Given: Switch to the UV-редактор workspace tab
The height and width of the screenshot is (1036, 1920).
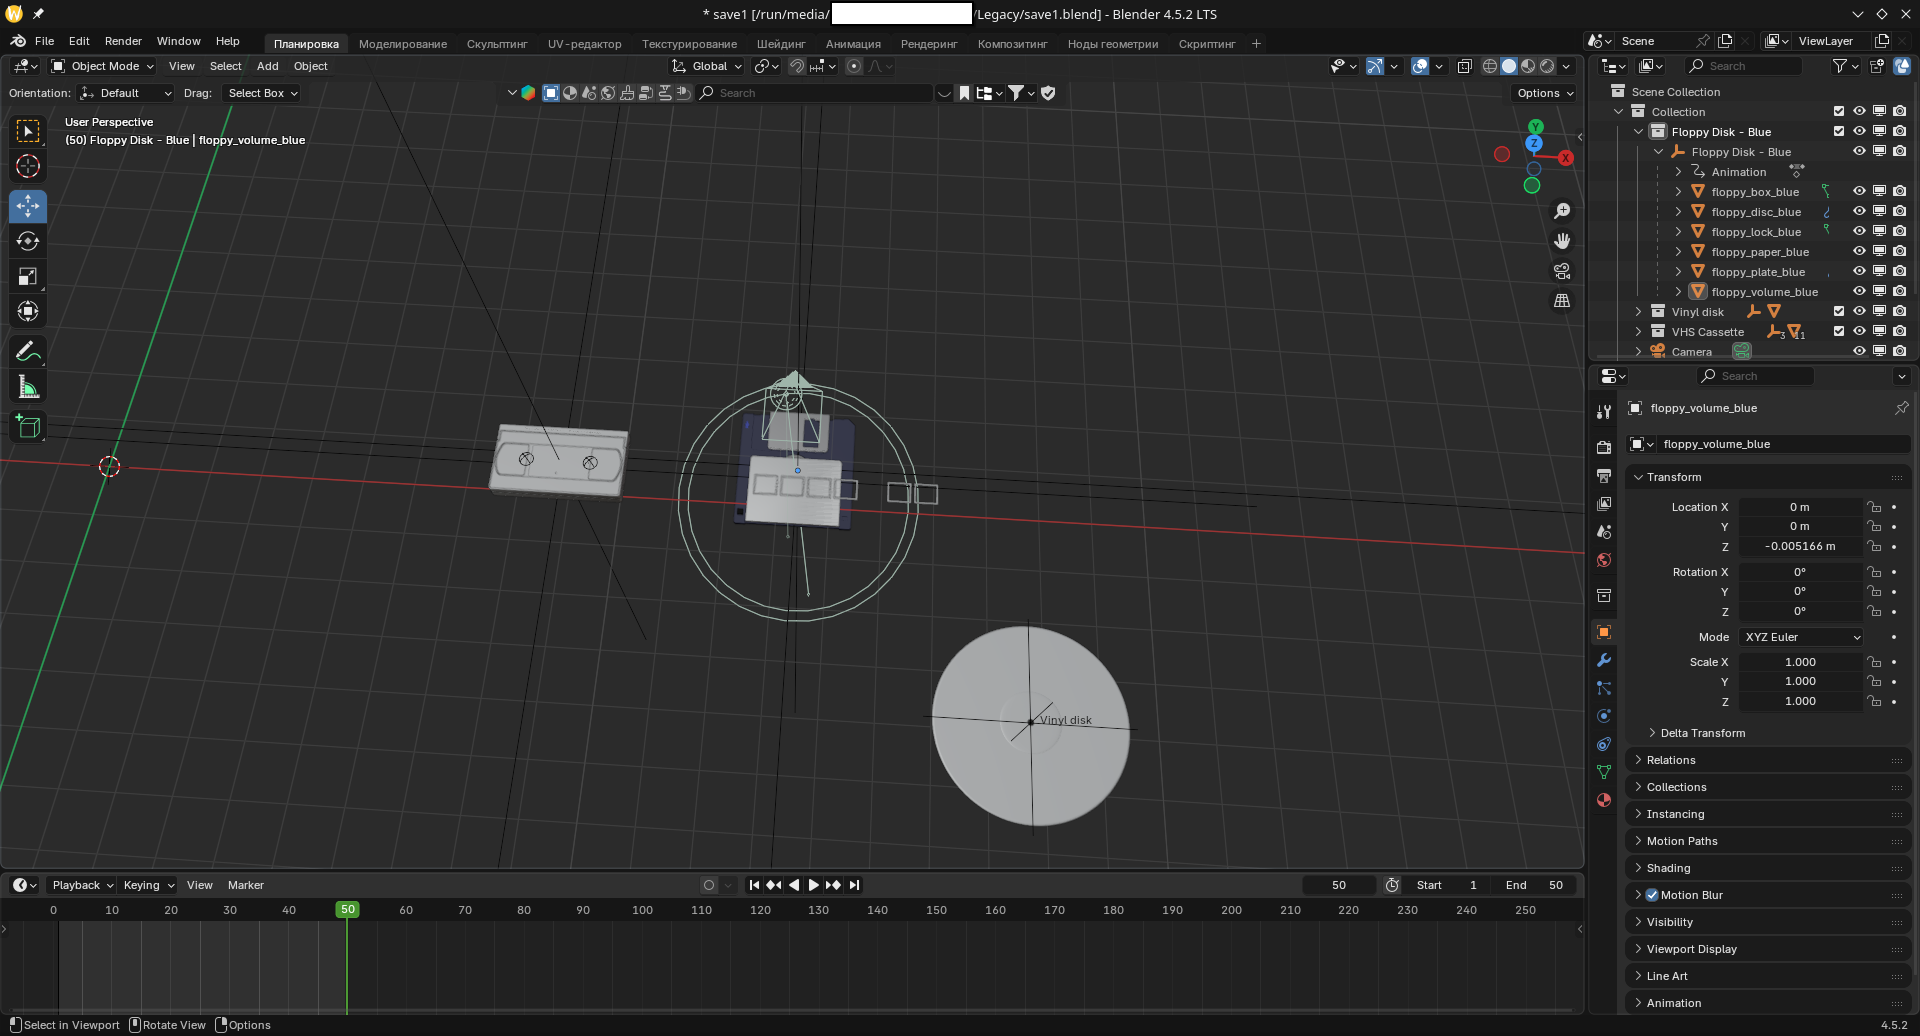Looking at the screenshot, I should (584, 44).
